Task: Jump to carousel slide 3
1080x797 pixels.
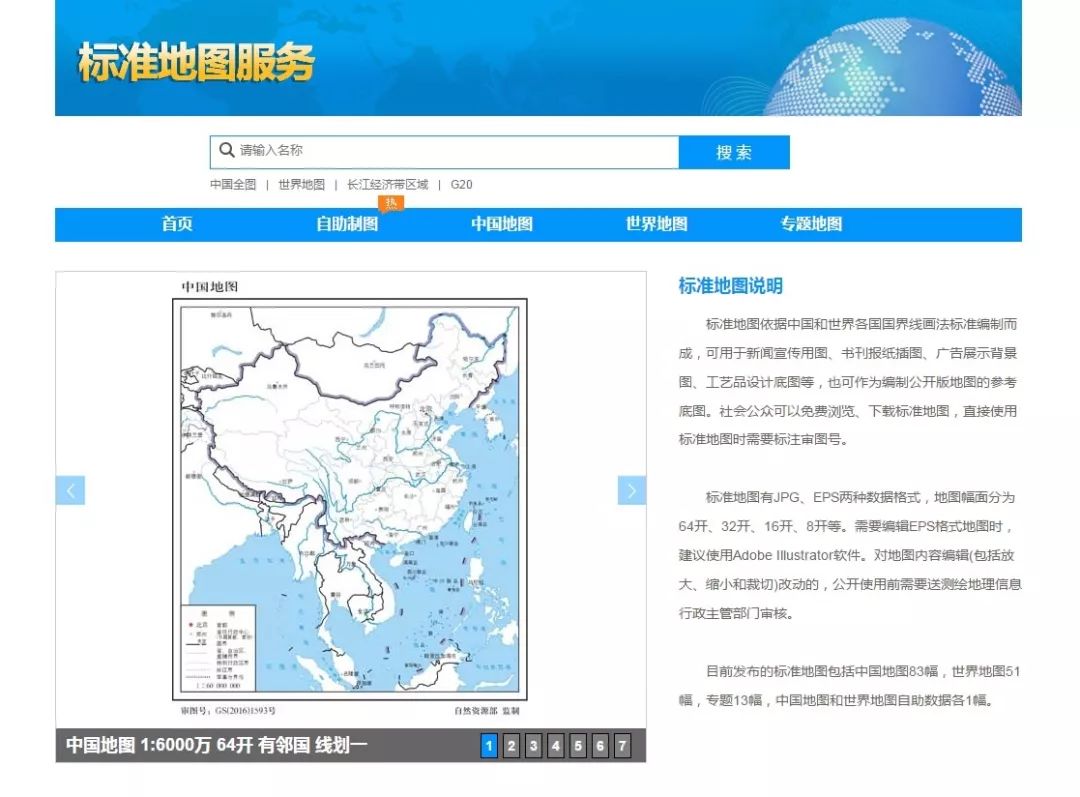Action: pyautogui.click(x=533, y=745)
